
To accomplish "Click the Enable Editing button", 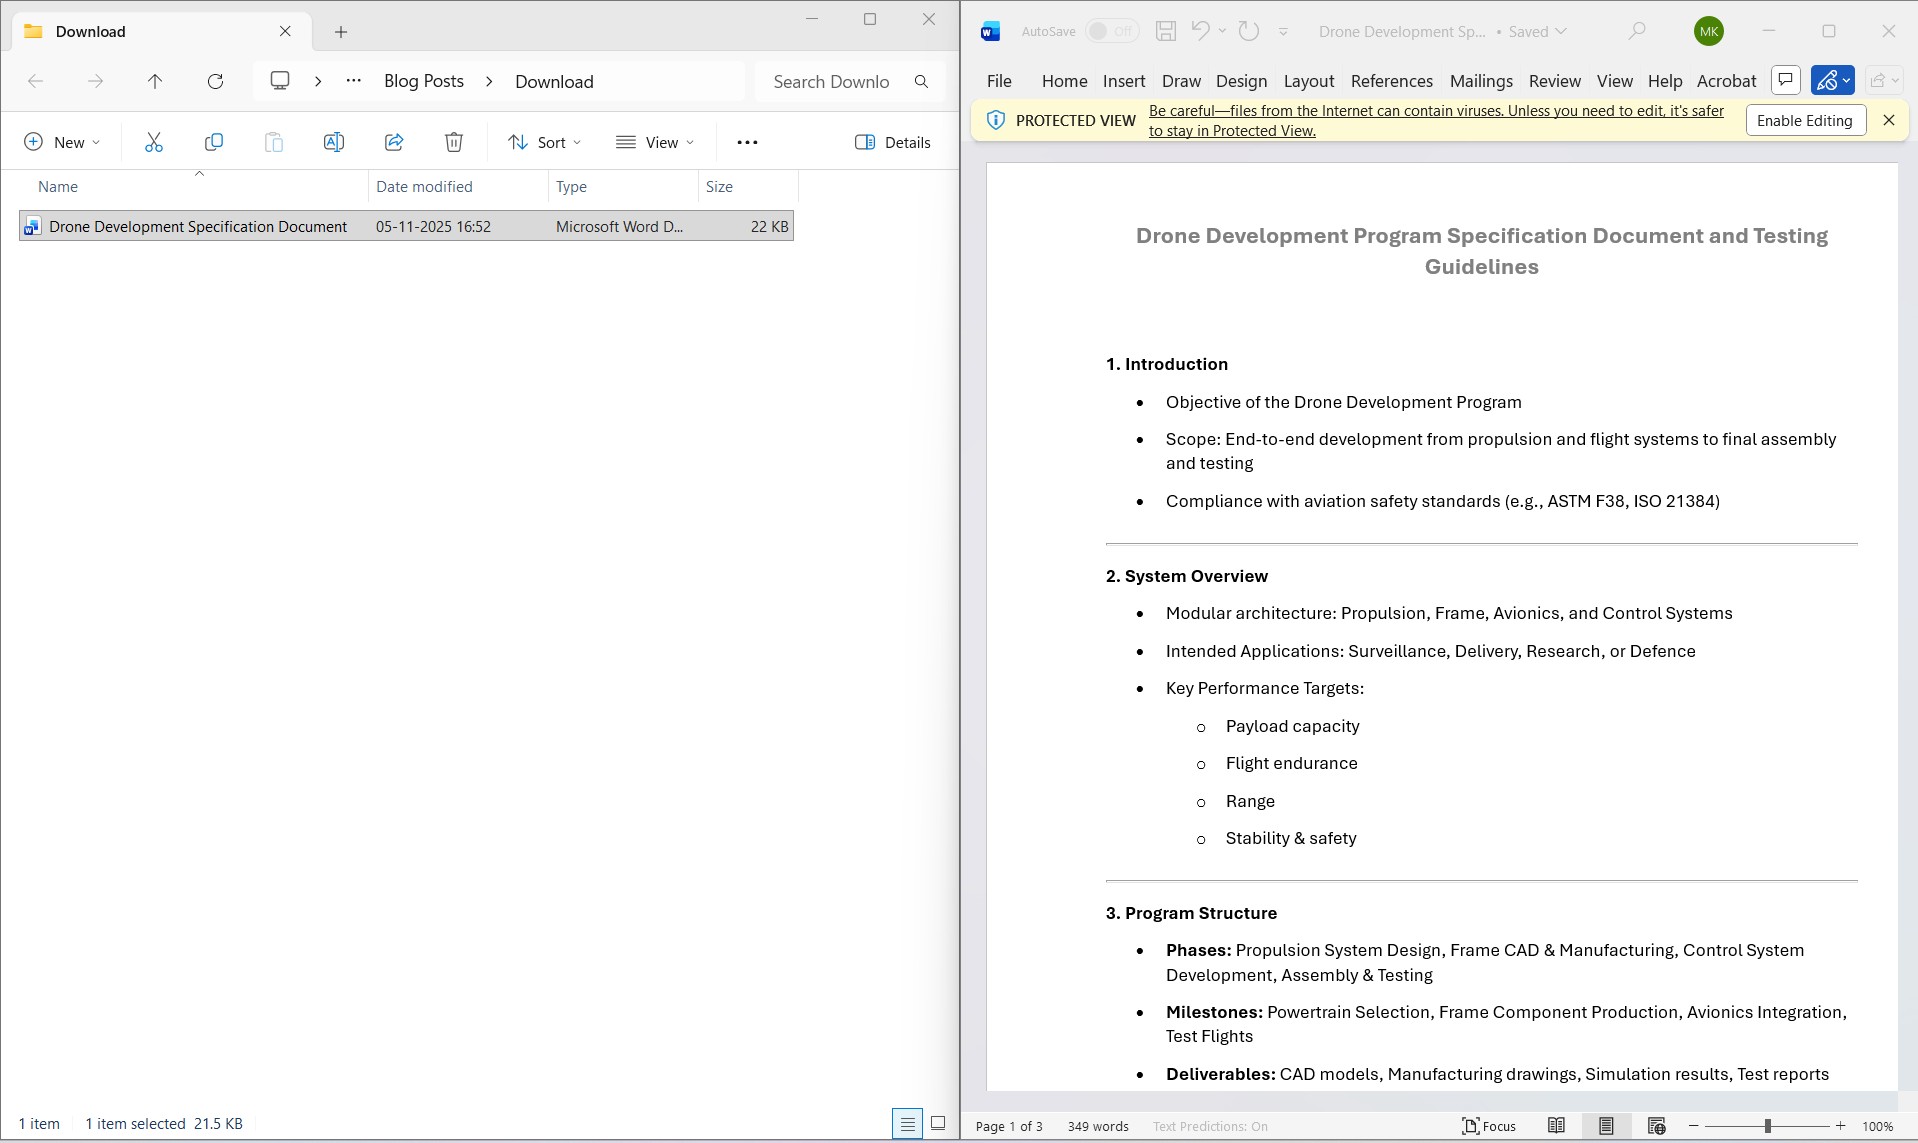I will 1804,120.
